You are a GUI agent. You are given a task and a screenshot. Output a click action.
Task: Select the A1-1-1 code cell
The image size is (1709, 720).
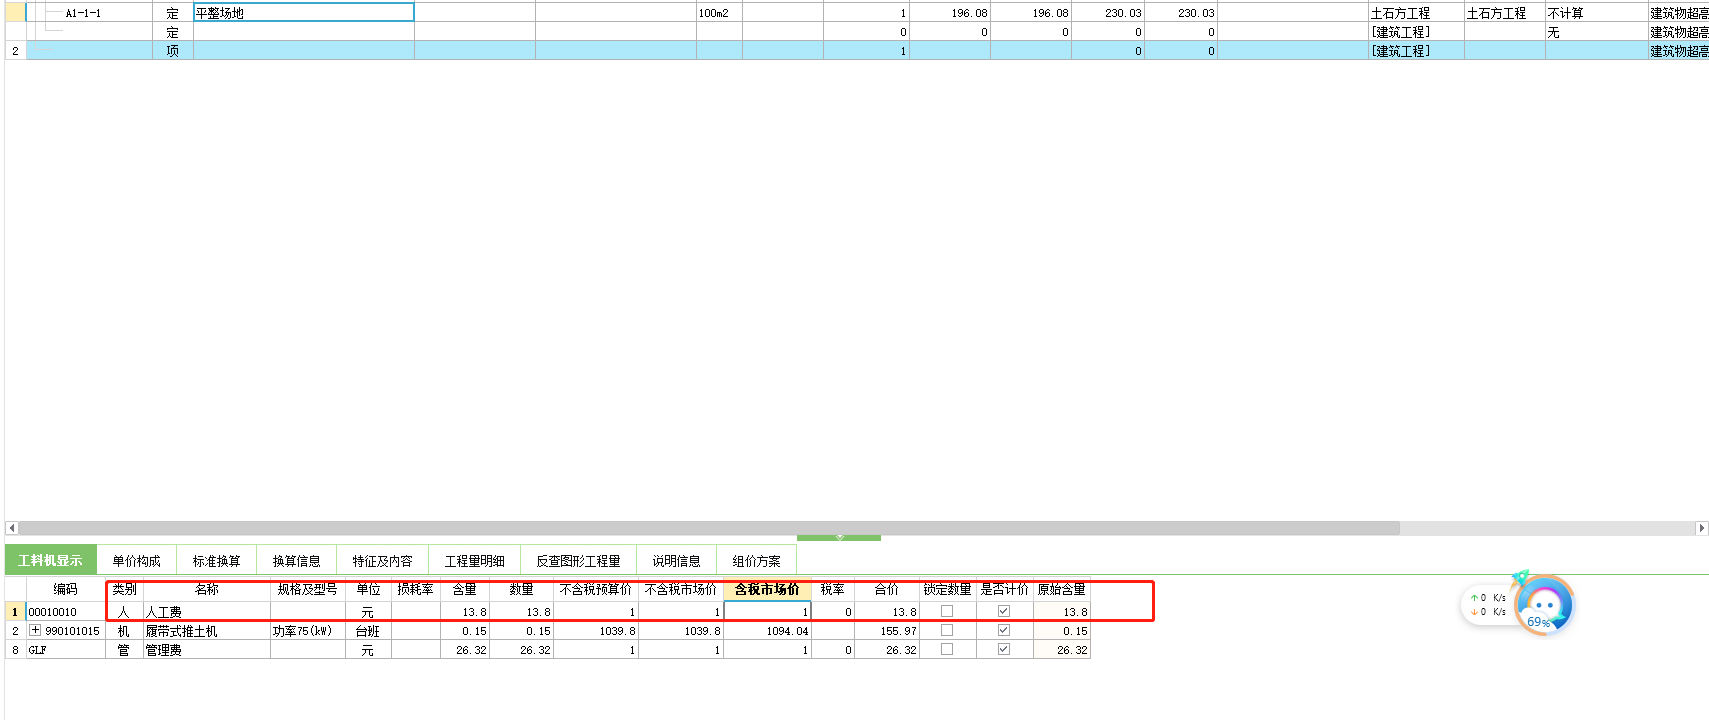click(x=89, y=13)
